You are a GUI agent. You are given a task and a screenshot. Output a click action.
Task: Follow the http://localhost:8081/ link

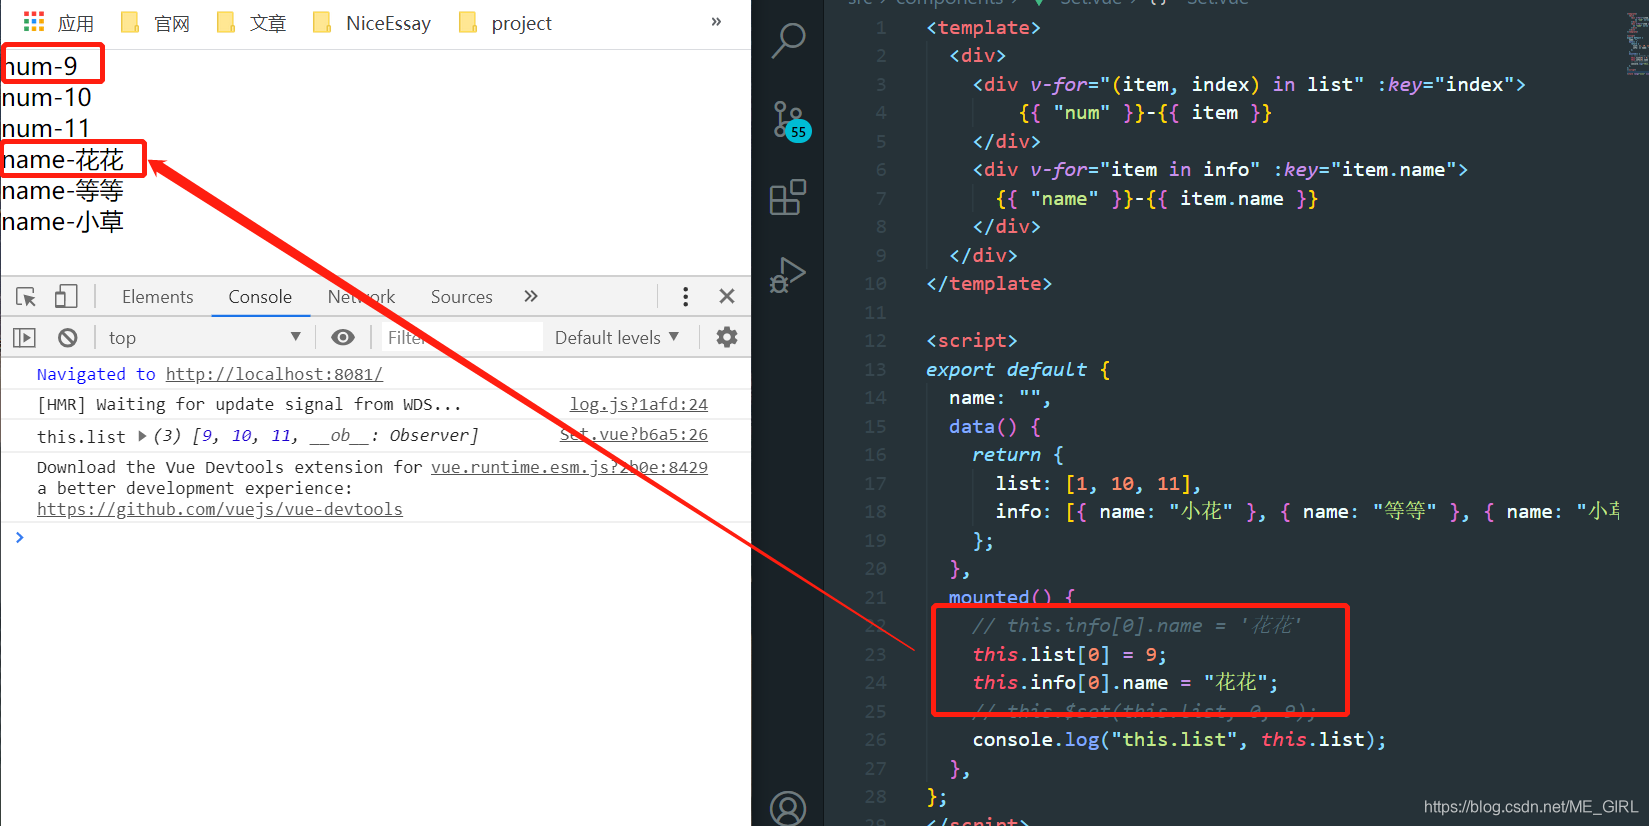[274, 374]
